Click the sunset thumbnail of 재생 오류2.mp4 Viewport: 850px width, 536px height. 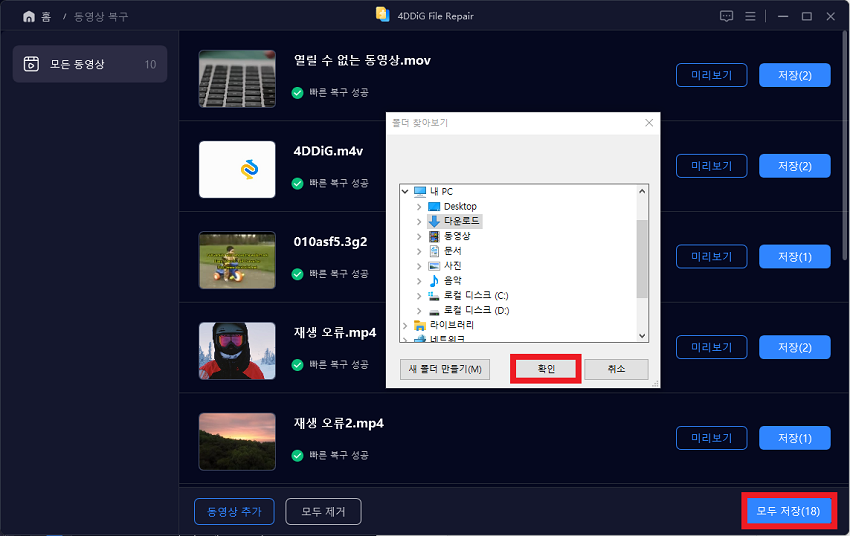coord(237,441)
